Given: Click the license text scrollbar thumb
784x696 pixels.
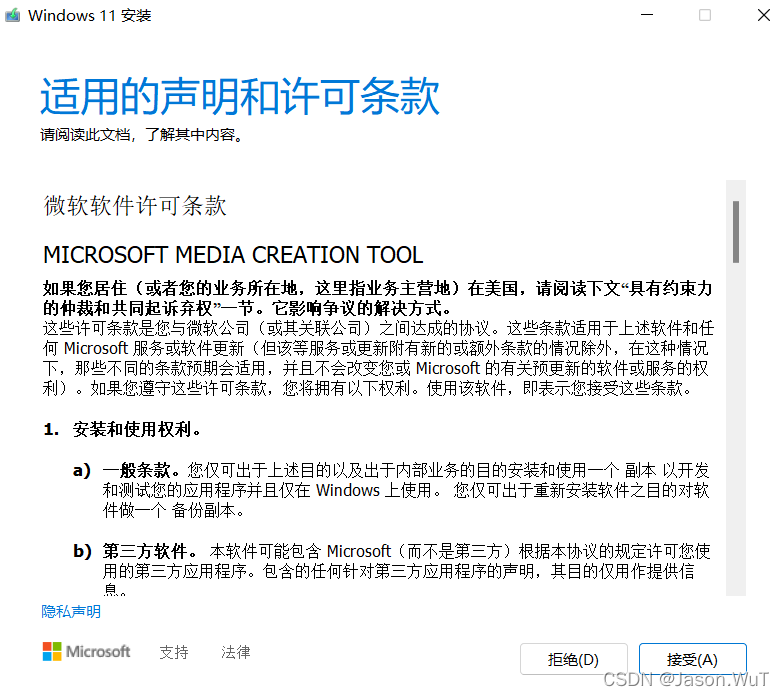Looking at the screenshot, I should (x=736, y=232).
